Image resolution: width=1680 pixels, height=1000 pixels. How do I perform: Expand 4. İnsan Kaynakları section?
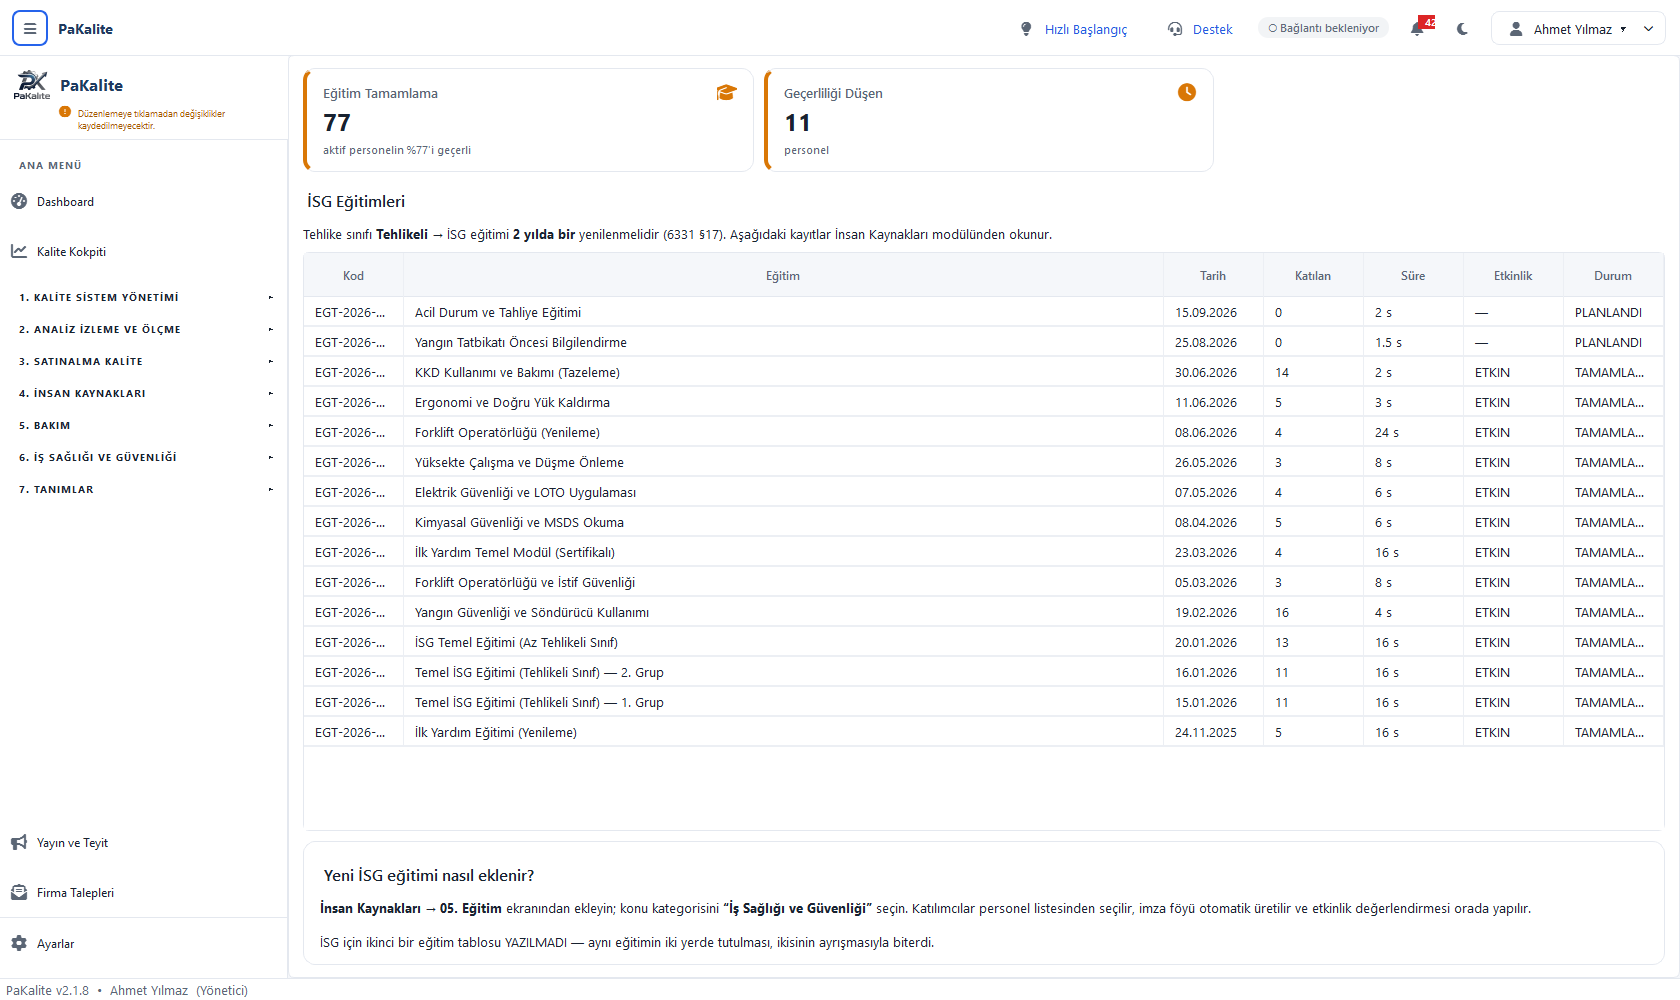click(x=144, y=393)
